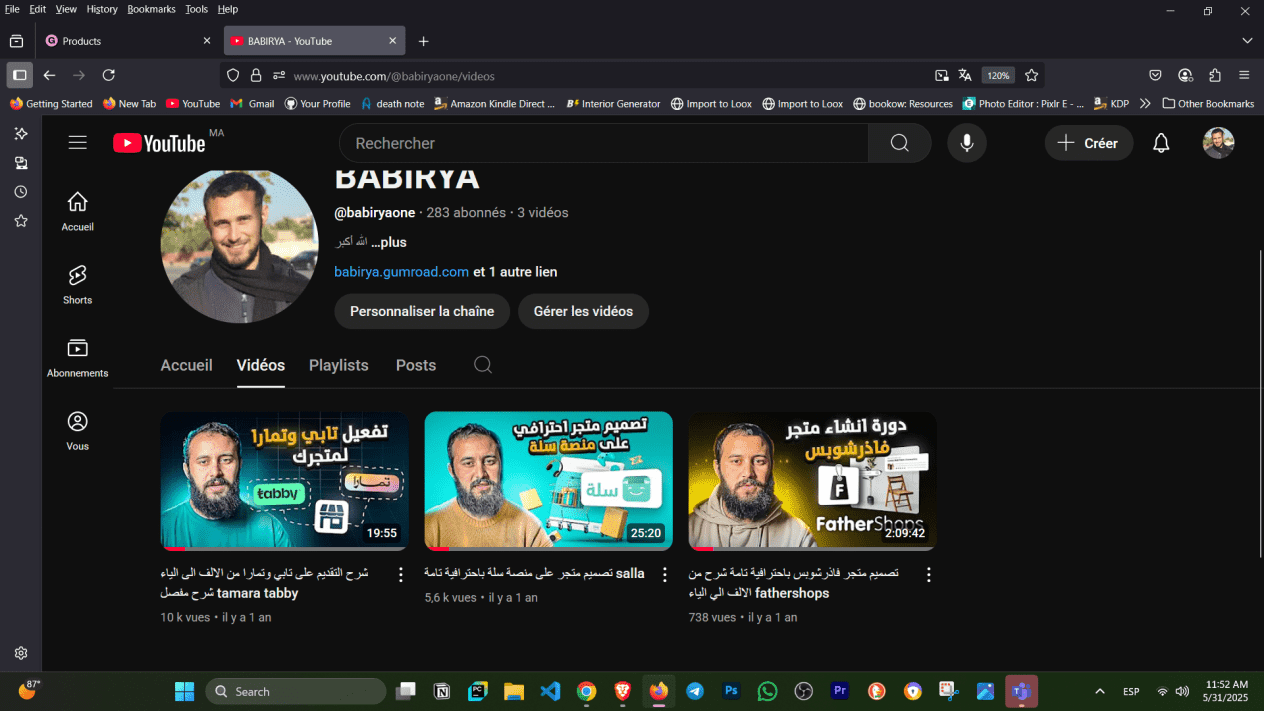Click Personnaliser la chaîne button

[422, 311]
